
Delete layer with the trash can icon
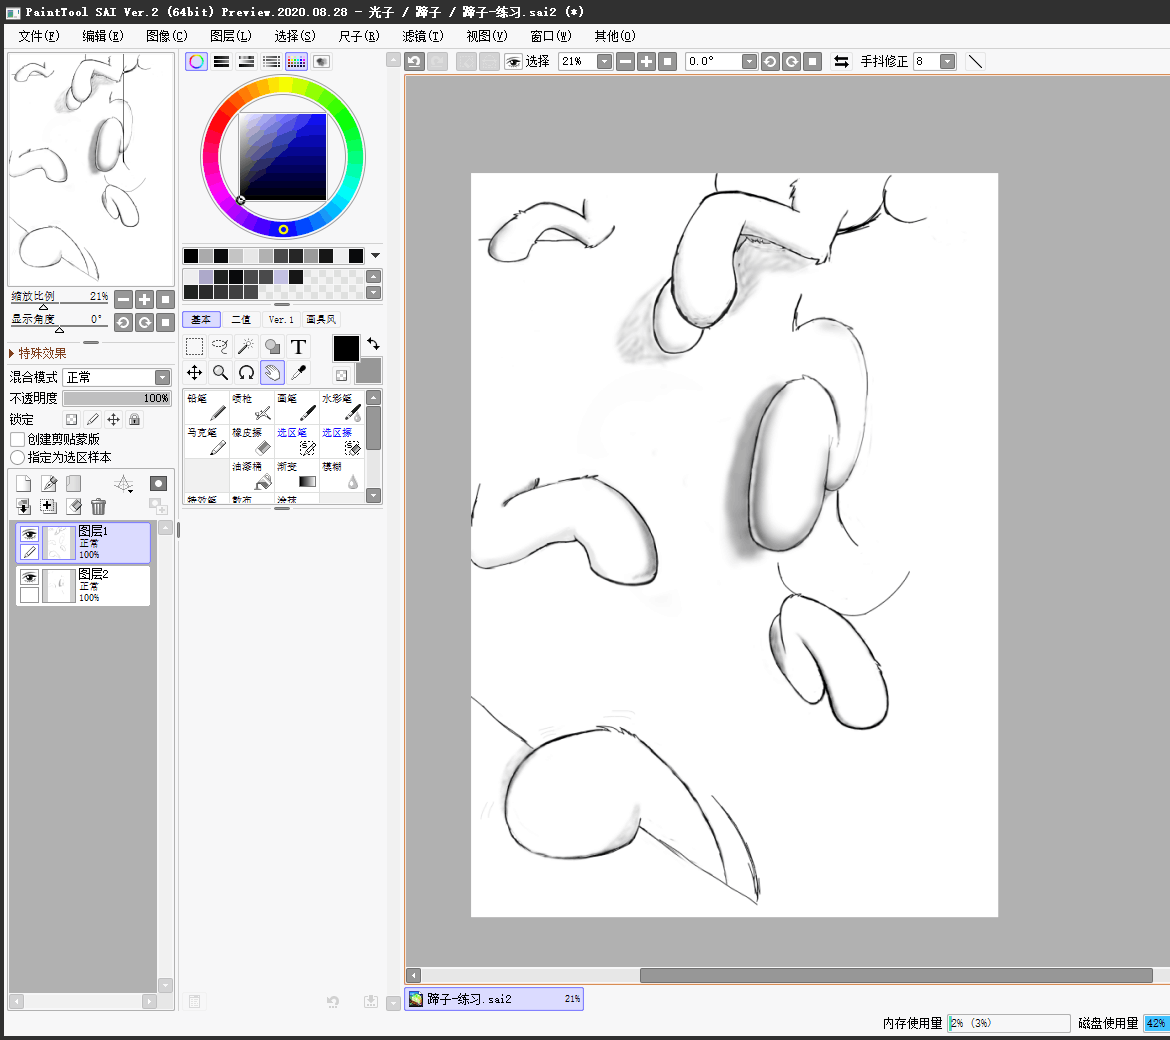[98, 507]
